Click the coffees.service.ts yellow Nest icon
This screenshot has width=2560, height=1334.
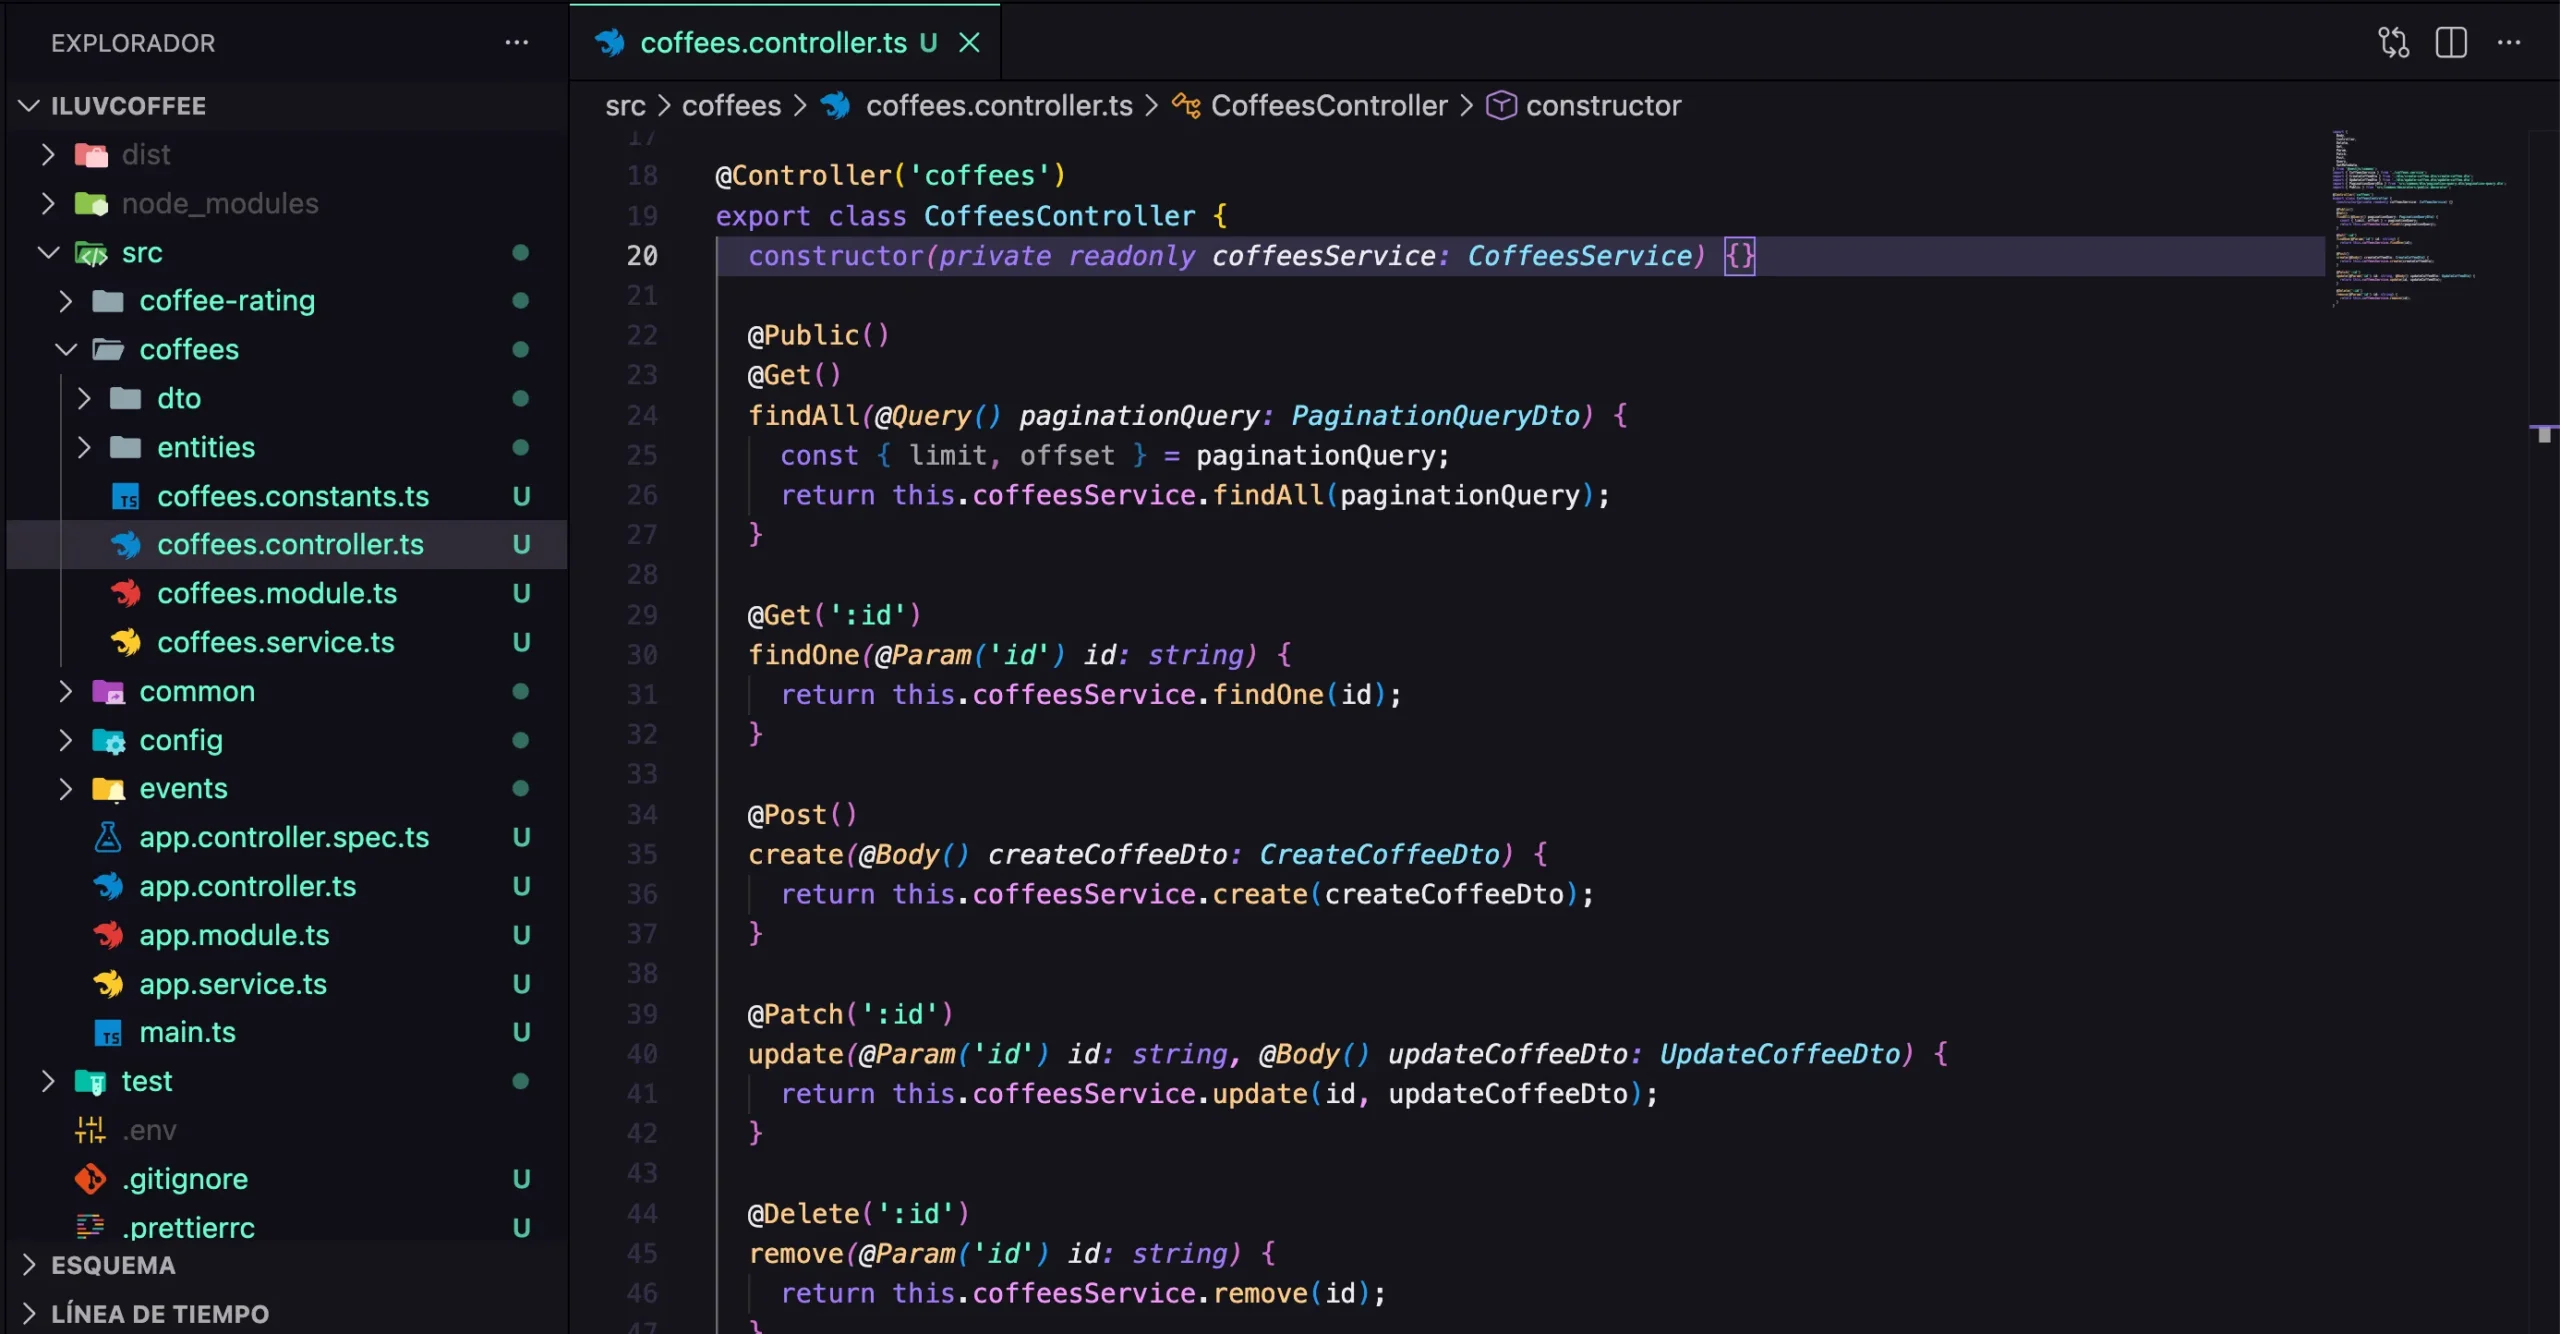click(x=126, y=642)
